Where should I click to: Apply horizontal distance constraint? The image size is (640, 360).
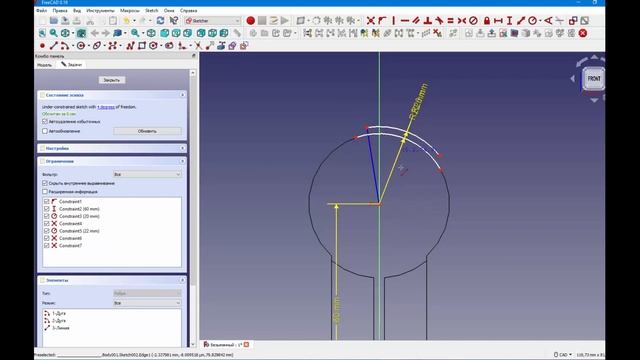pos(498,20)
